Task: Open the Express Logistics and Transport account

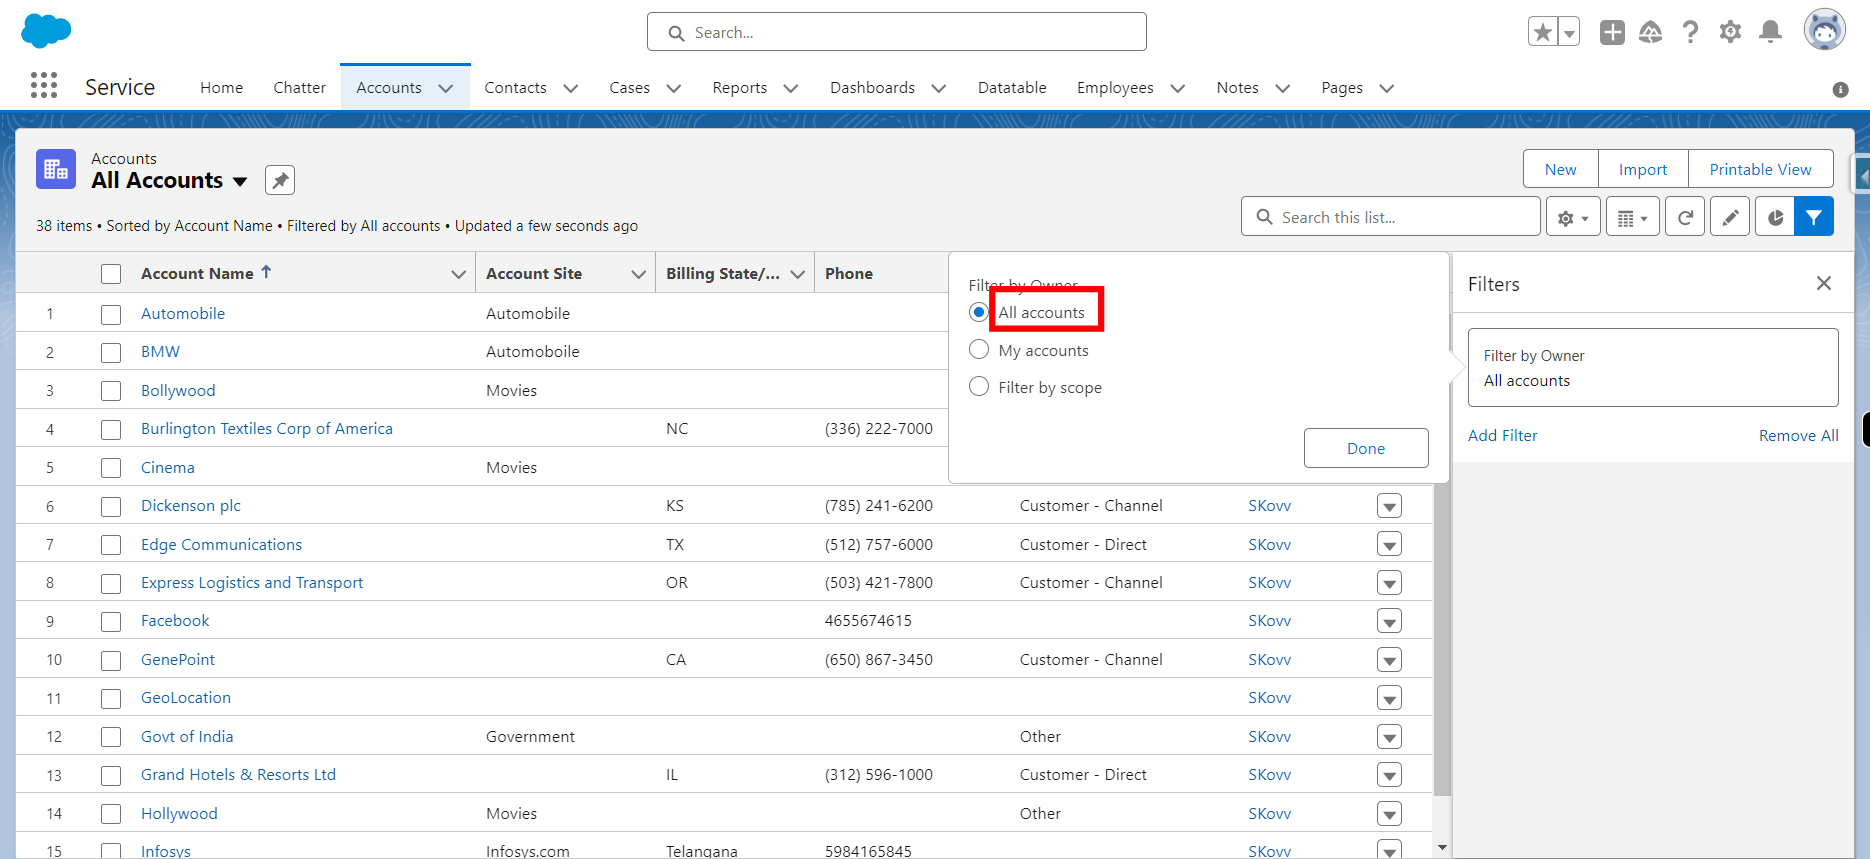Action: [x=252, y=583]
